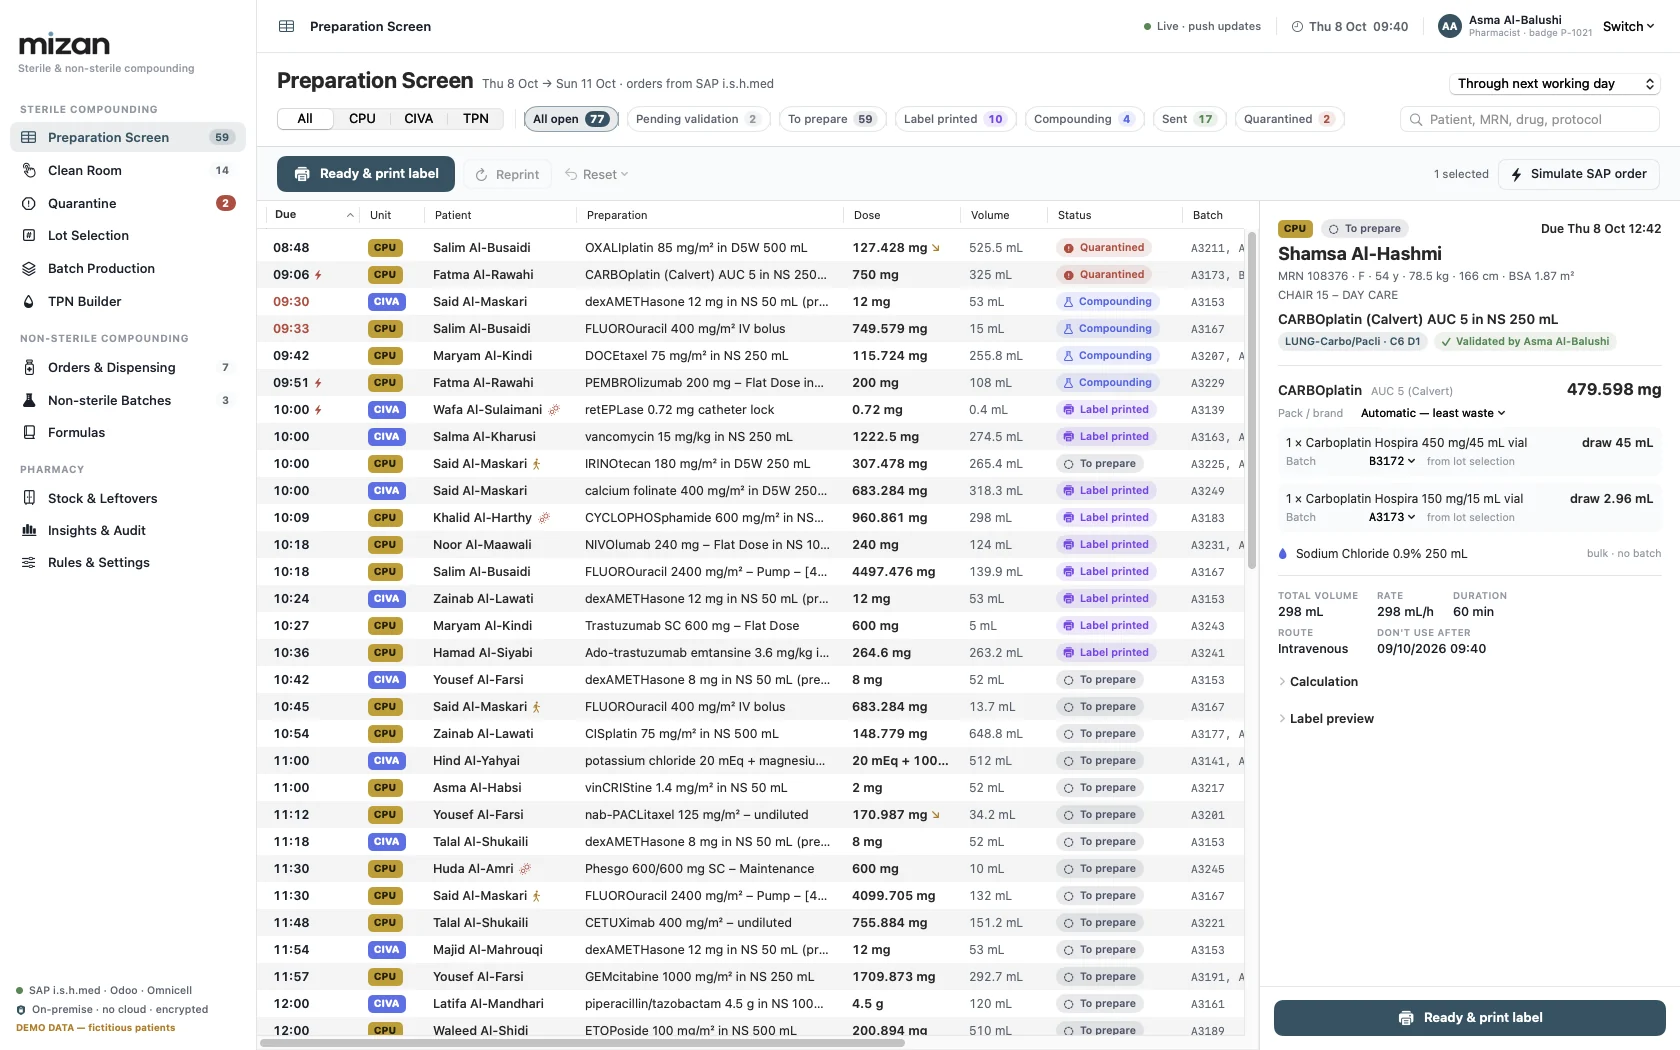
Task: Click Validated by Asma Al-Balushi badge
Action: coord(1525,341)
